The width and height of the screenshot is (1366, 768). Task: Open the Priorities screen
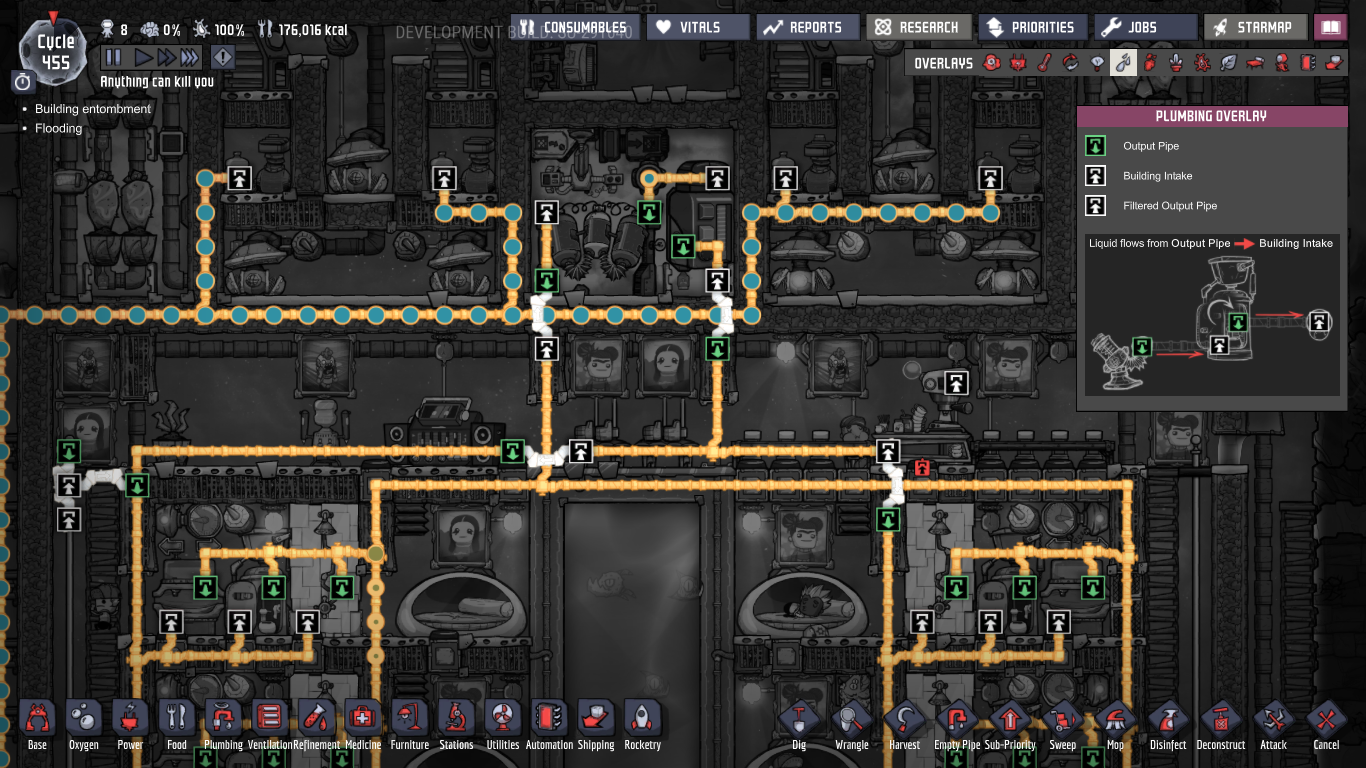1031,27
